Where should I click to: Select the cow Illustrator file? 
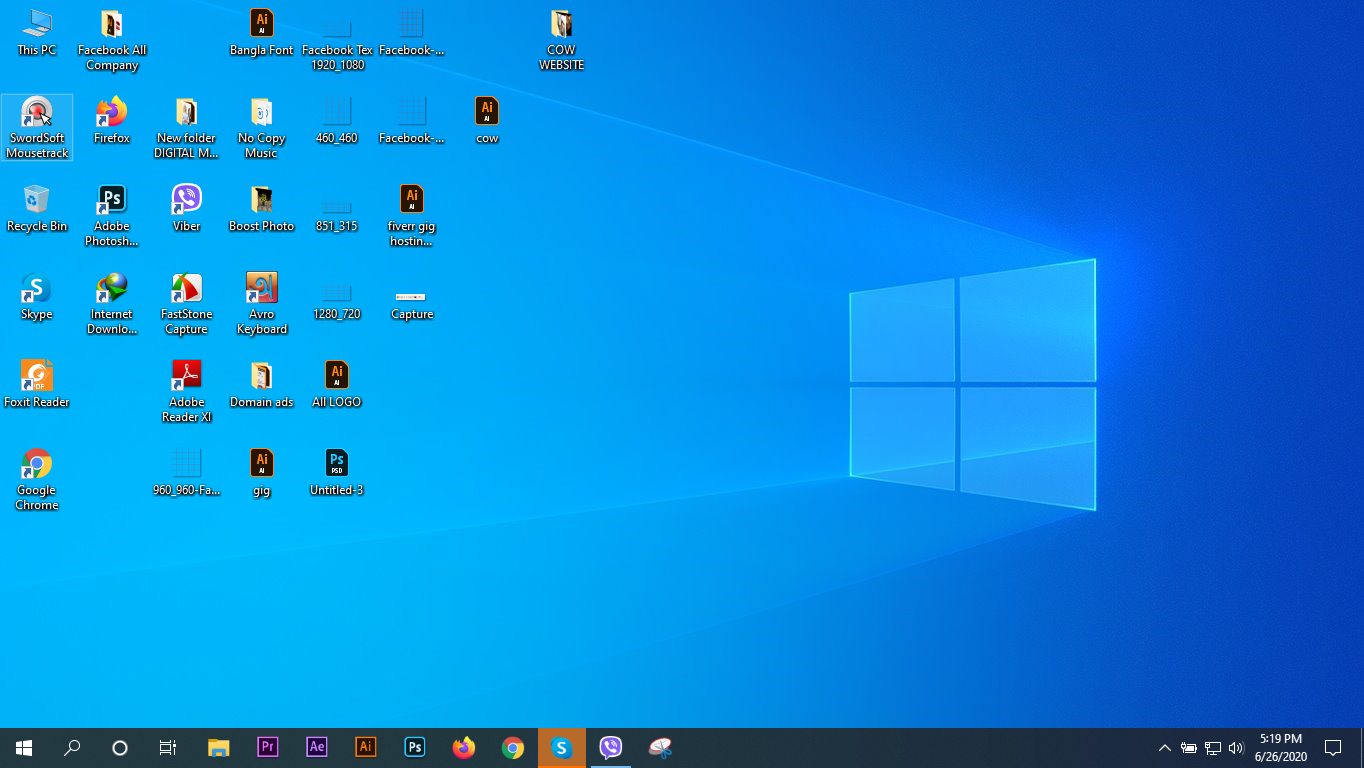click(487, 121)
